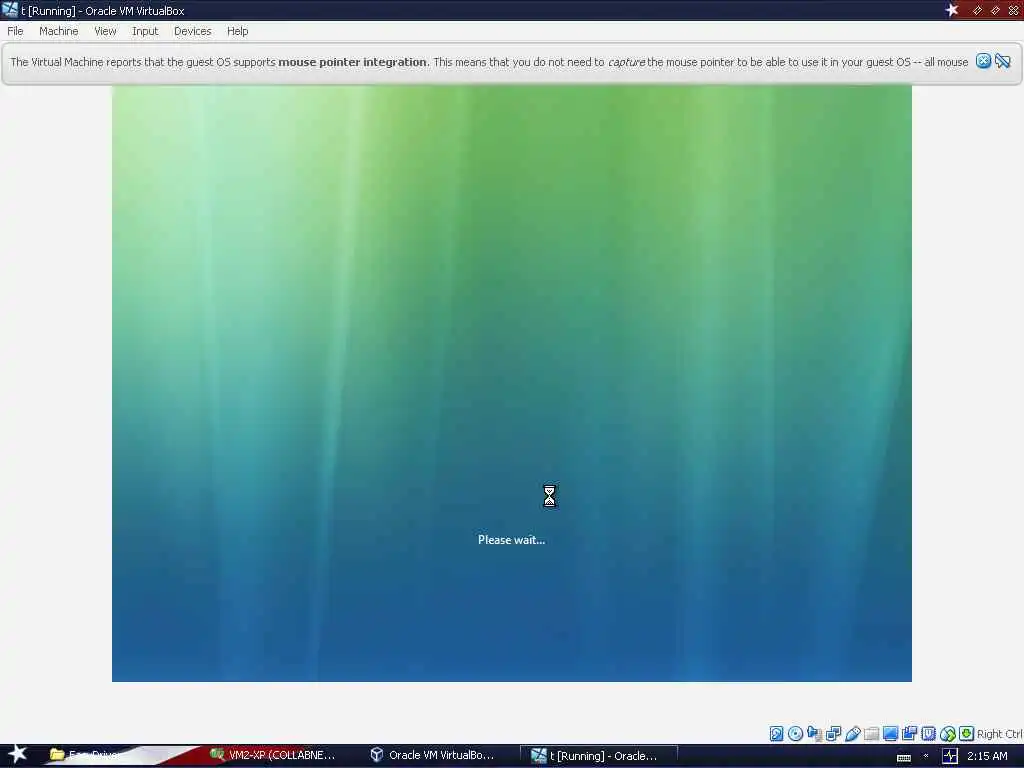The width and height of the screenshot is (1024, 768).
Task: Open the View menu
Action: (105, 31)
